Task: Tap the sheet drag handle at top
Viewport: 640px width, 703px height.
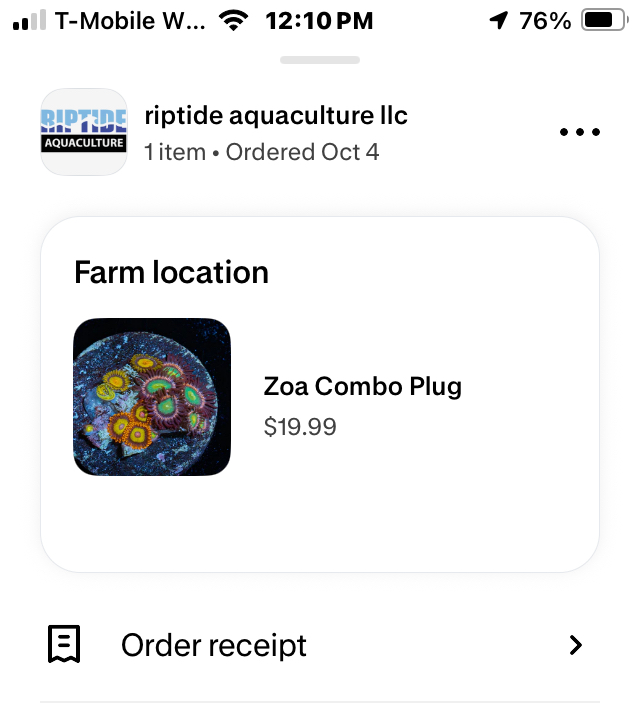Action: (x=320, y=60)
